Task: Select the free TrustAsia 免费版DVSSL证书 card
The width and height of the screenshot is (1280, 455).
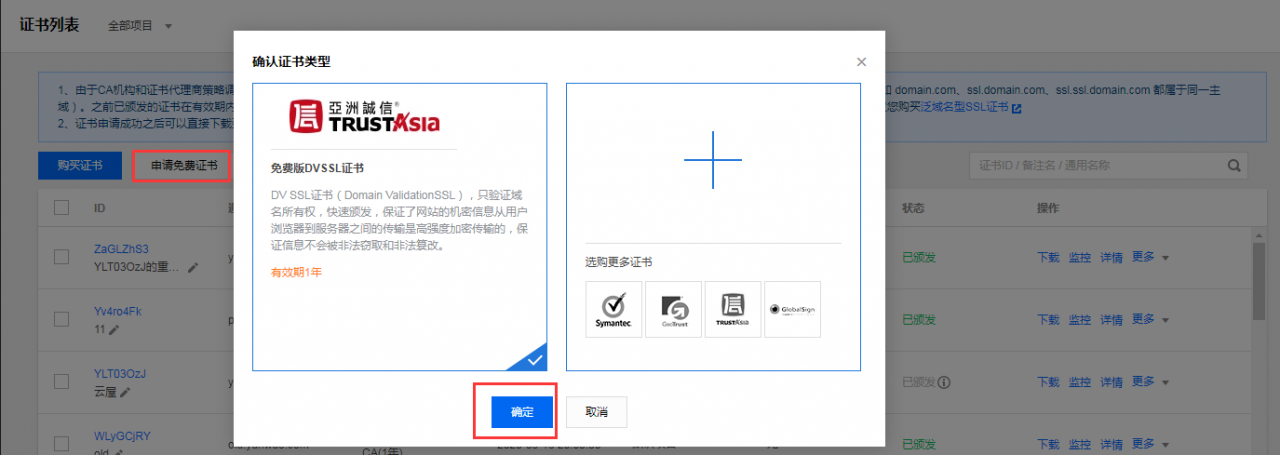Action: 400,227
